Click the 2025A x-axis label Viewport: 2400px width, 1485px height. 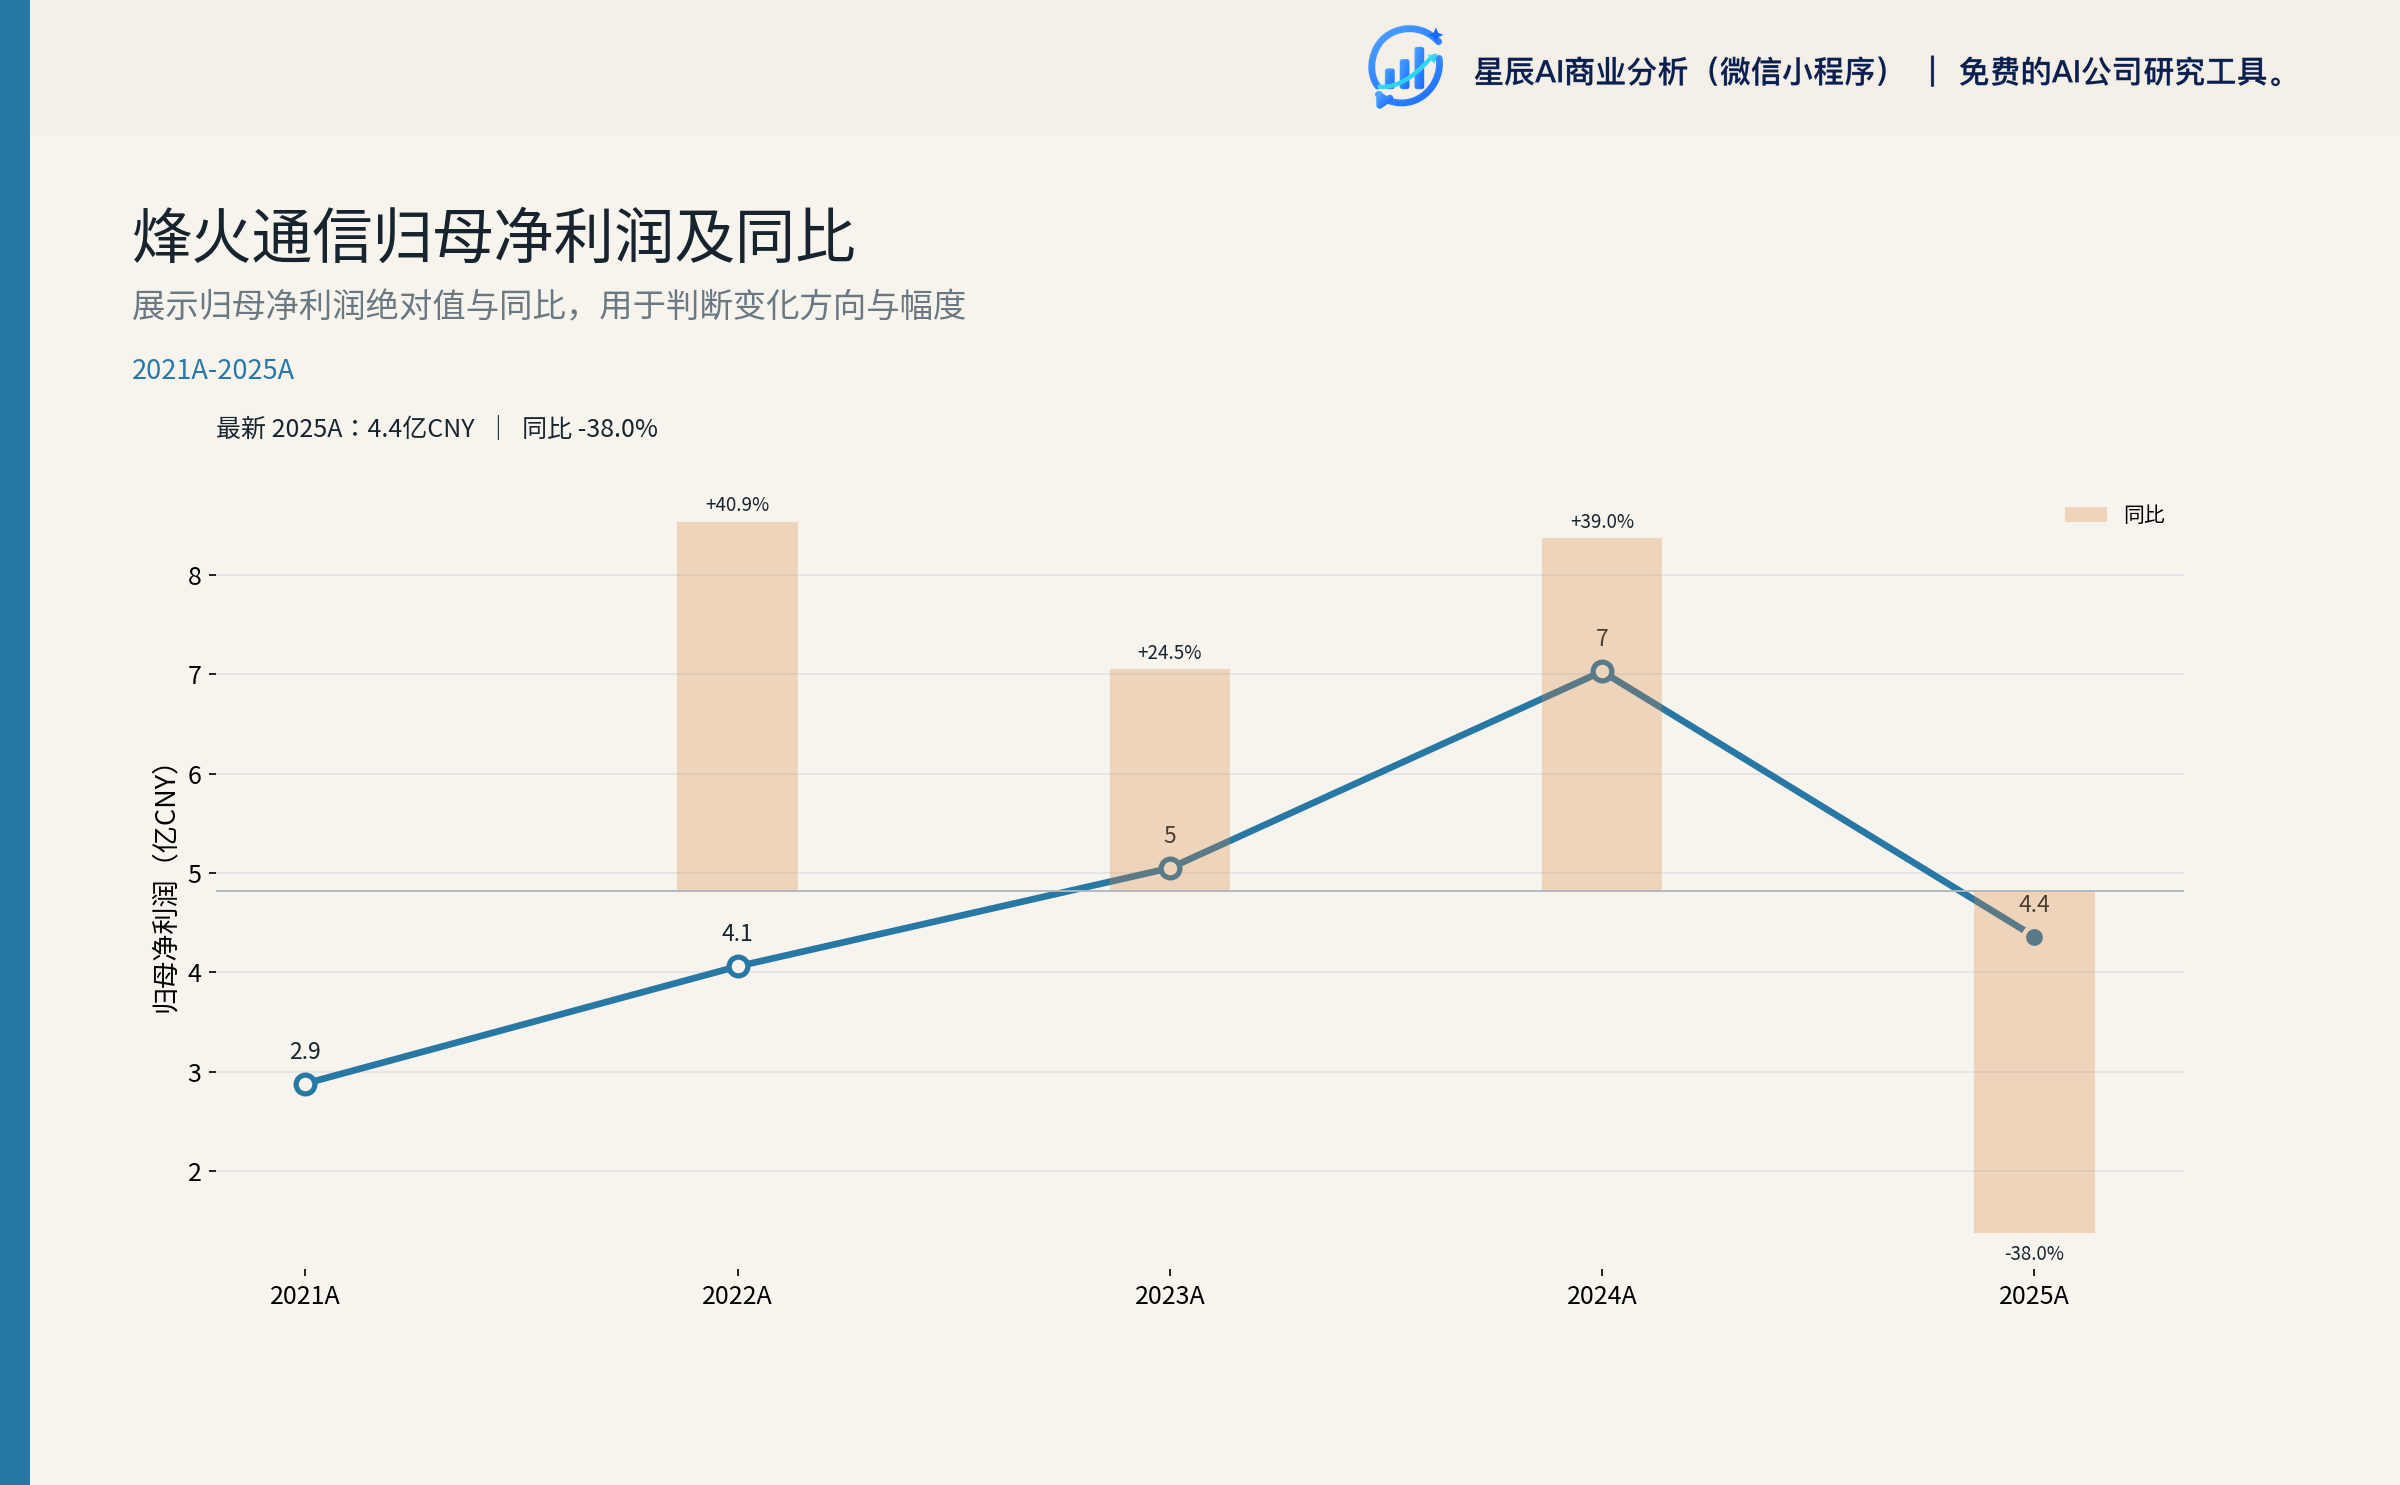pos(2034,1296)
